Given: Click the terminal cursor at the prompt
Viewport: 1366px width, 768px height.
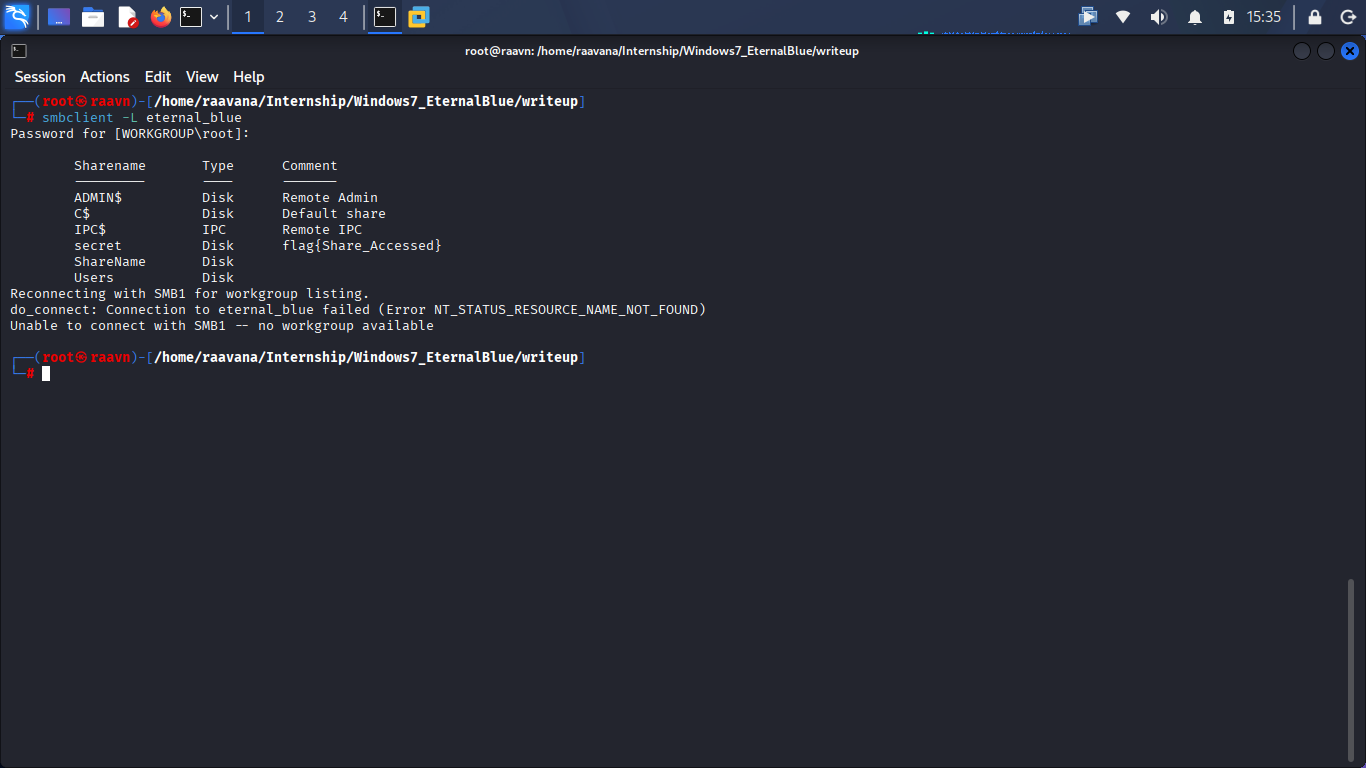Looking at the screenshot, I should 46,373.
